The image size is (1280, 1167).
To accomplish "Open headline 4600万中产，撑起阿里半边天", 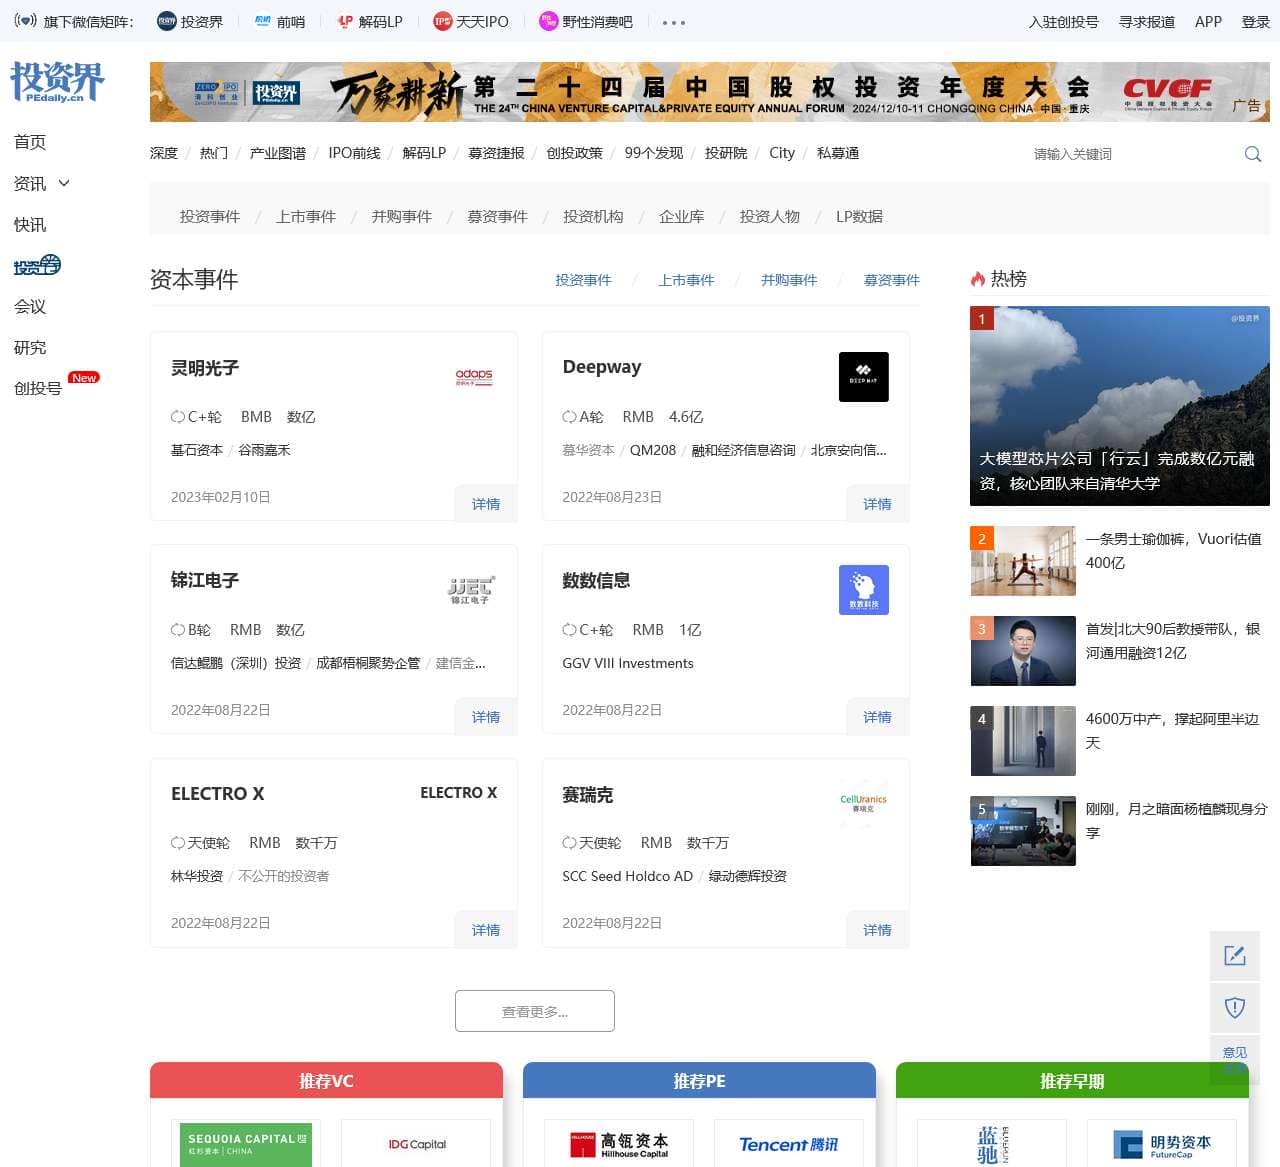I will [x=1172, y=731].
